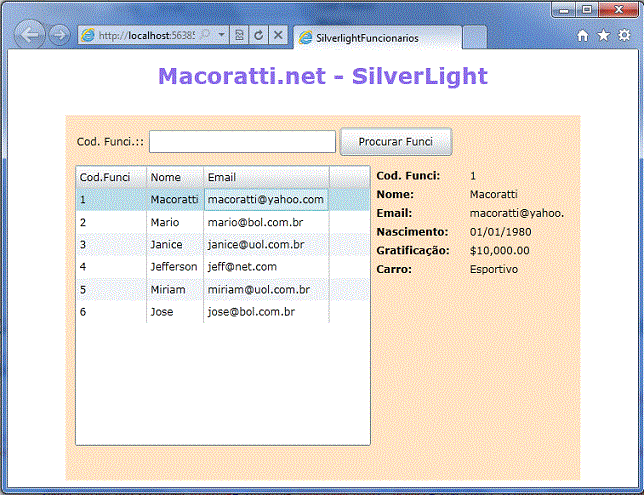Select the Janice name cell
The image size is (644, 495).
point(175,244)
